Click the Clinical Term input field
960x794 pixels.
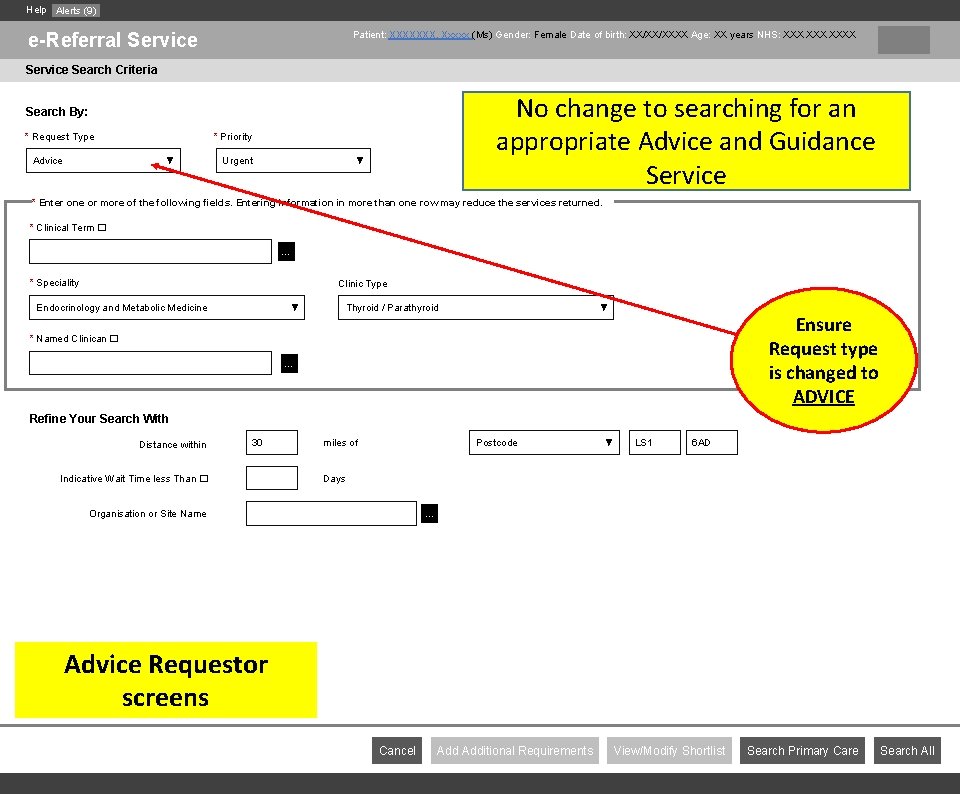tap(151, 252)
